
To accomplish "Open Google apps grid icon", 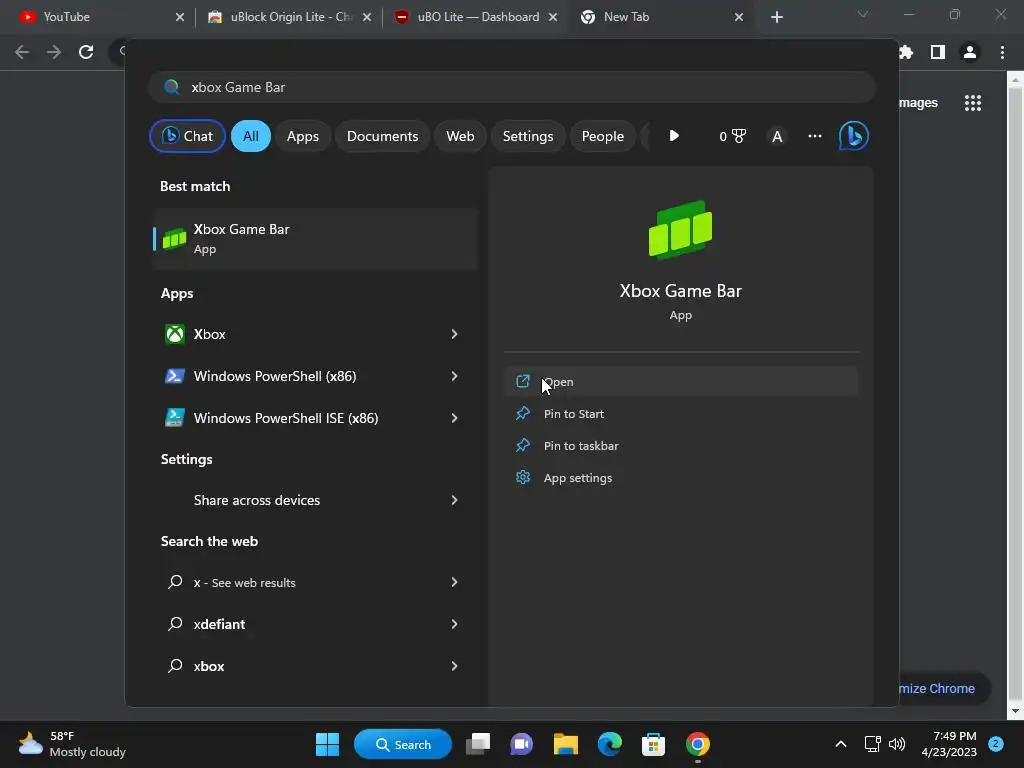I will tap(973, 103).
